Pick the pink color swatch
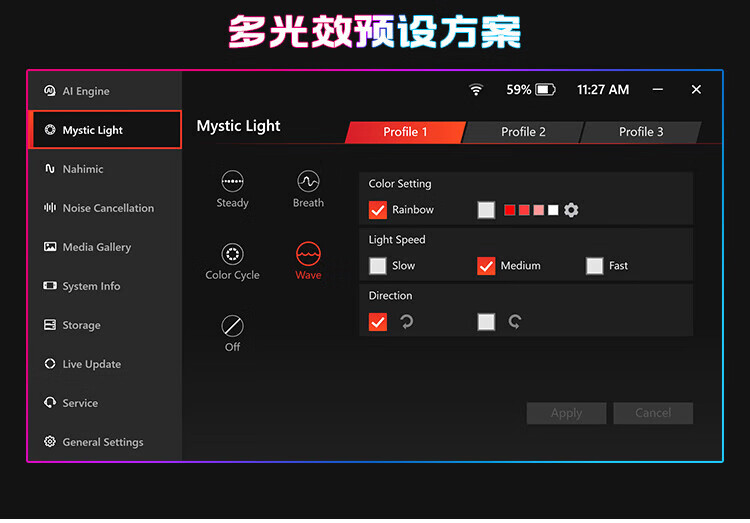This screenshot has width=750, height=523. point(539,210)
